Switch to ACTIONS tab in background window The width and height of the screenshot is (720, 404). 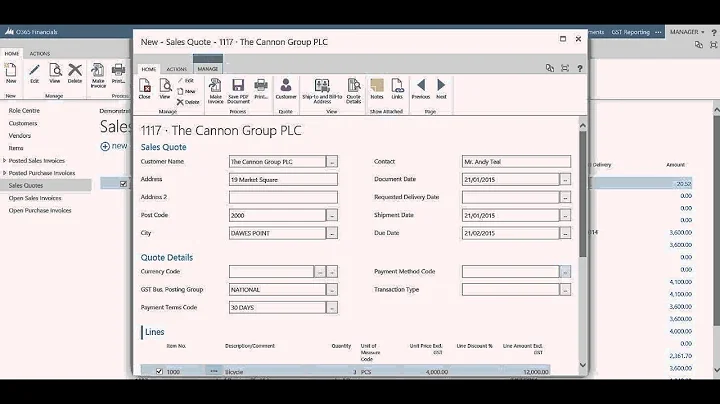[40, 54]
